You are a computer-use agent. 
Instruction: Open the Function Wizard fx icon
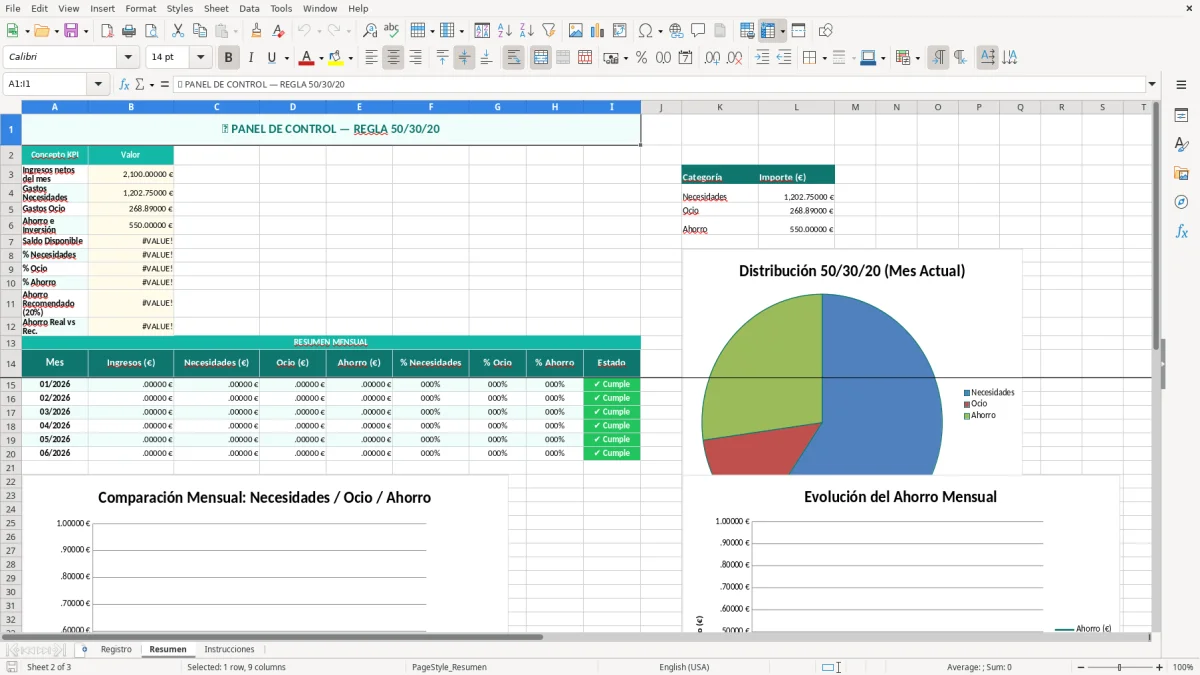coord(125,85)
